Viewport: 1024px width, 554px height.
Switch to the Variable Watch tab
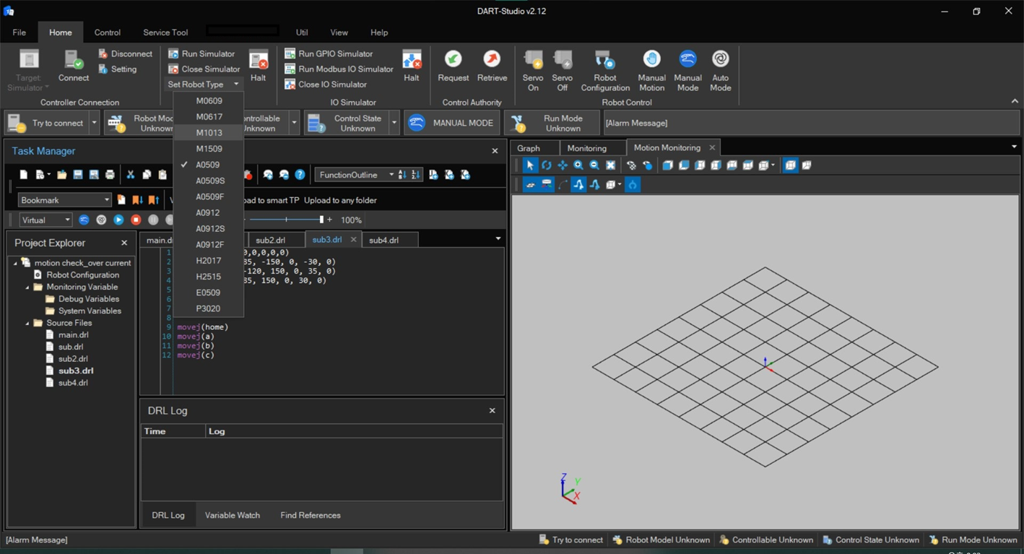coord(232,515)
